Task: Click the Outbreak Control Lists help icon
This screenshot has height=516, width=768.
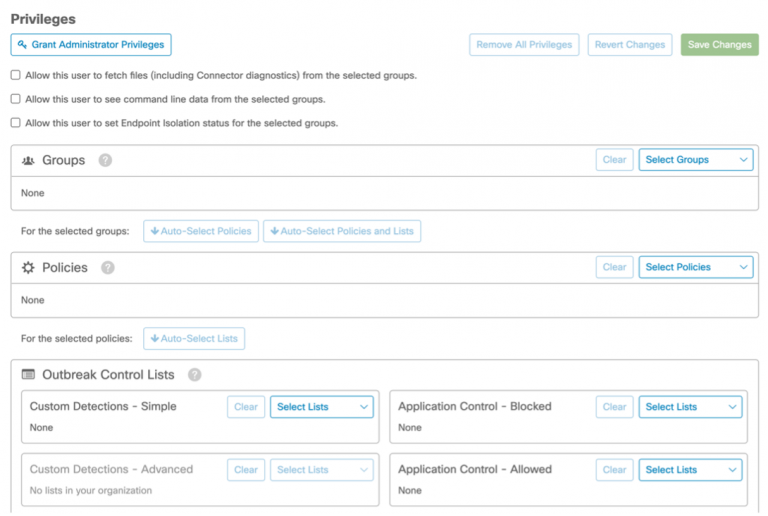Action: tap(194, 375)
